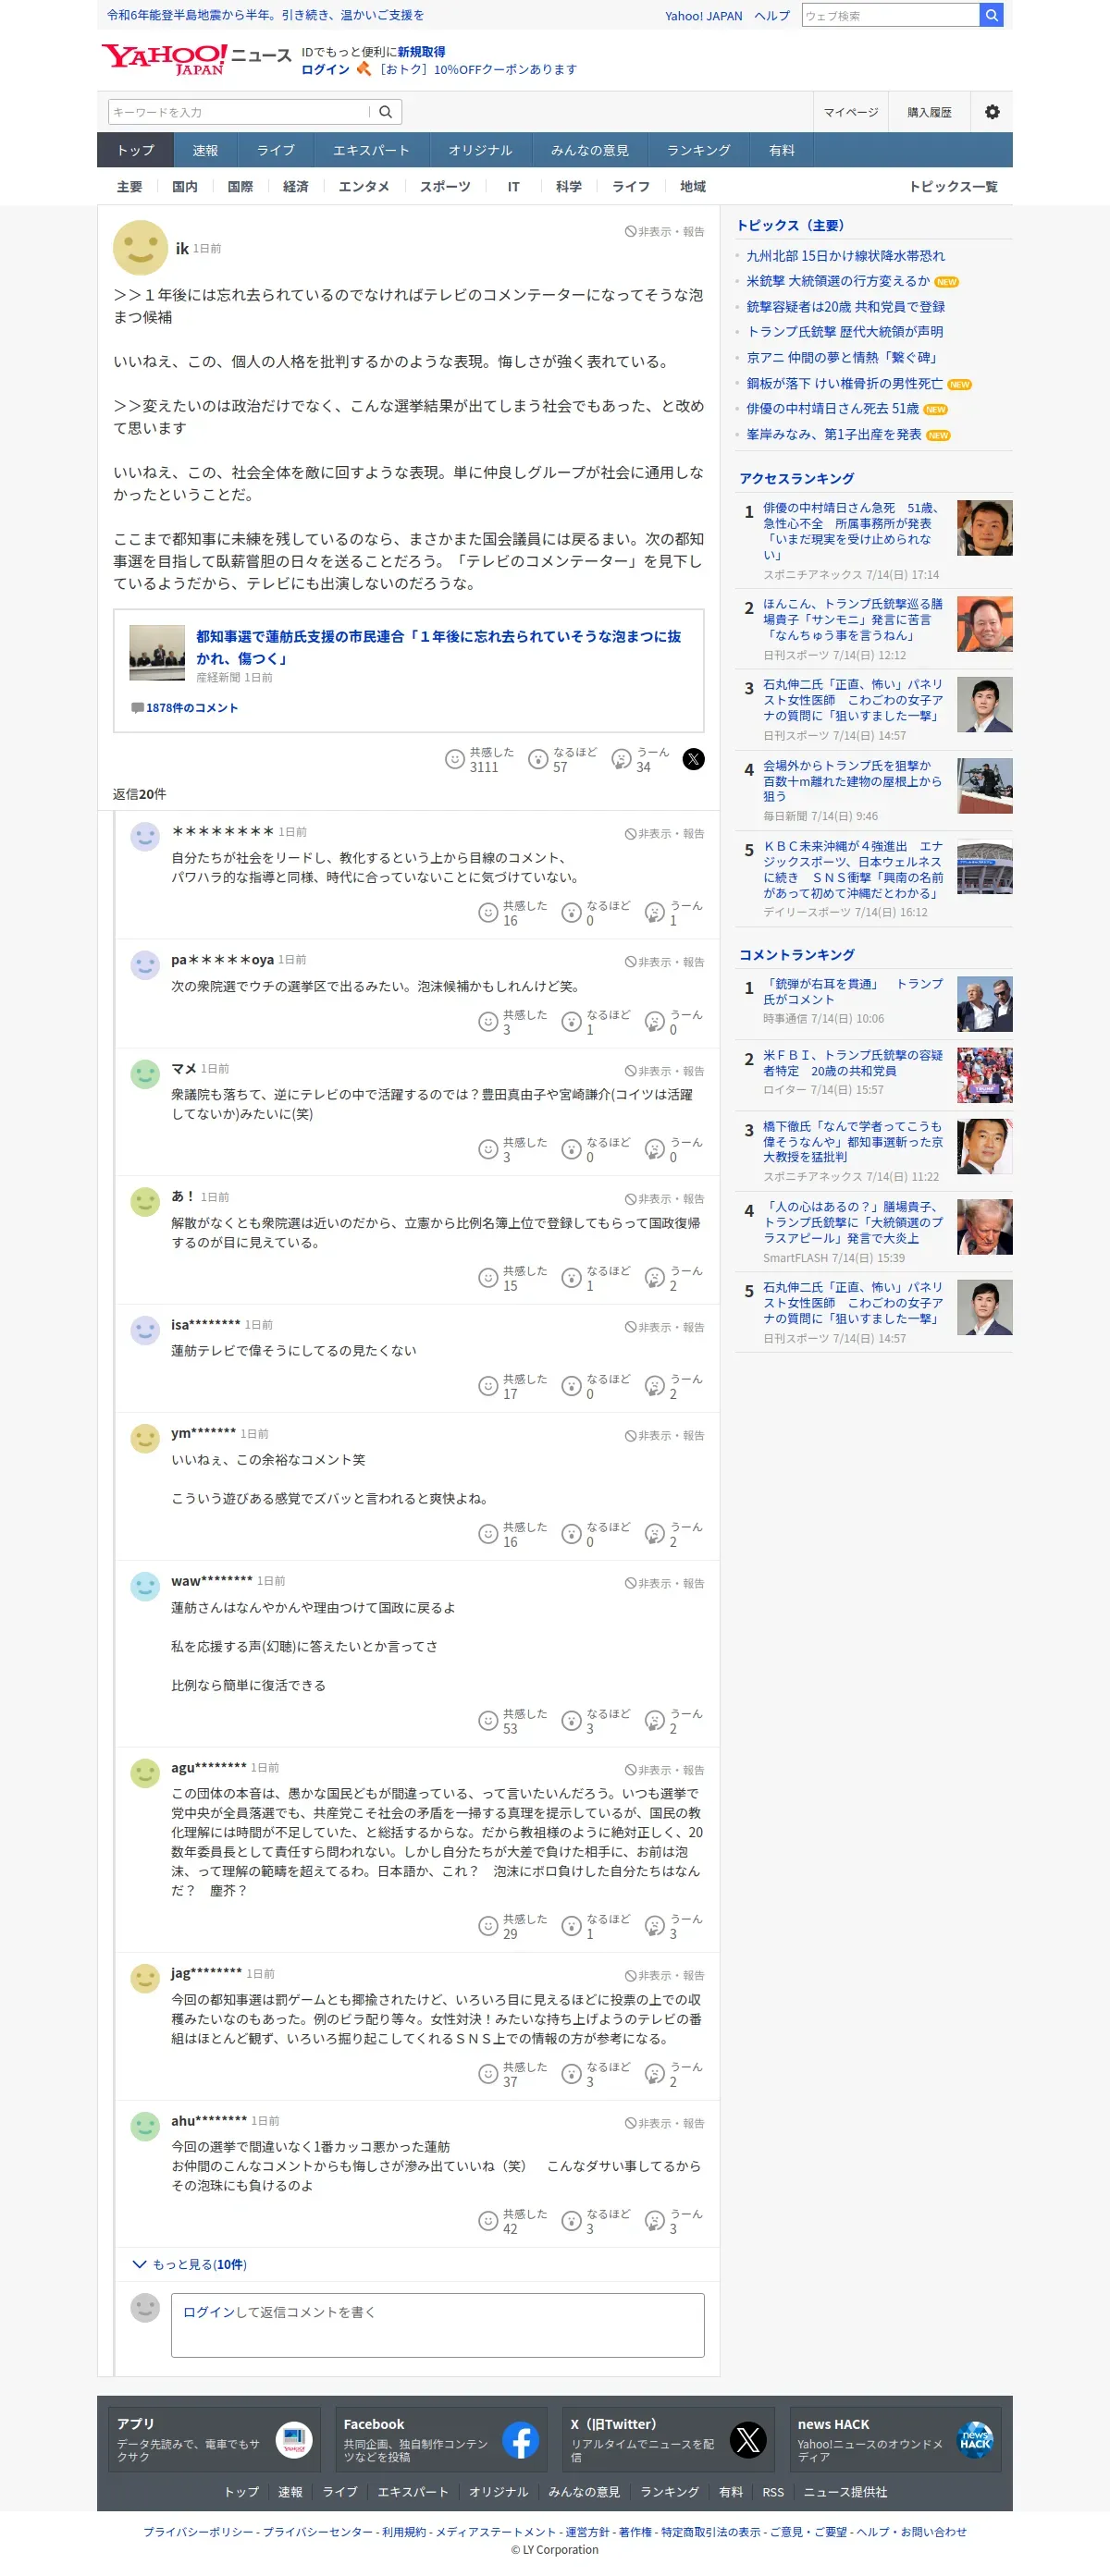Click the keyword search magnifier icon
This screenshot has width=1110, height=2576.
[385, 112]
